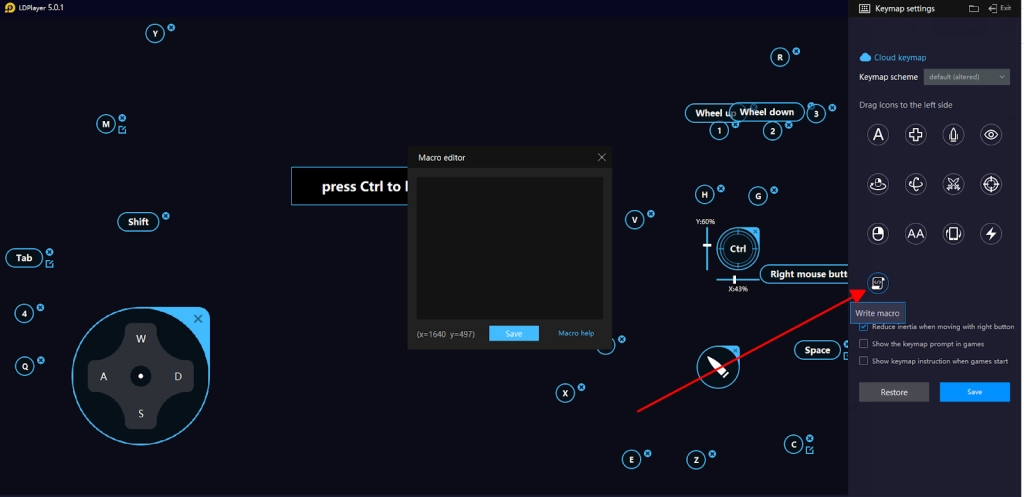Save the macro in Macro editor
The width and height of the screenshot is (1024, 497).
coord(513,334)
